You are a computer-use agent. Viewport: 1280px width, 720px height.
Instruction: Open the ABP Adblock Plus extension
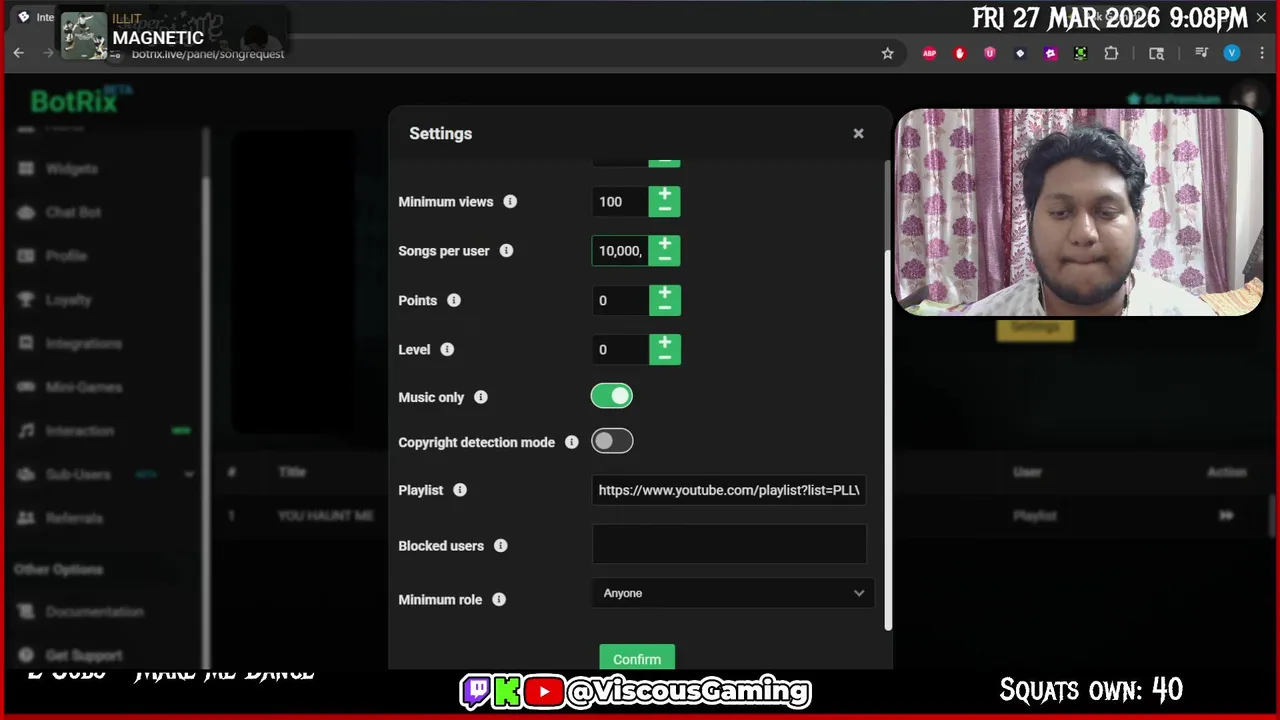(930, 53)
